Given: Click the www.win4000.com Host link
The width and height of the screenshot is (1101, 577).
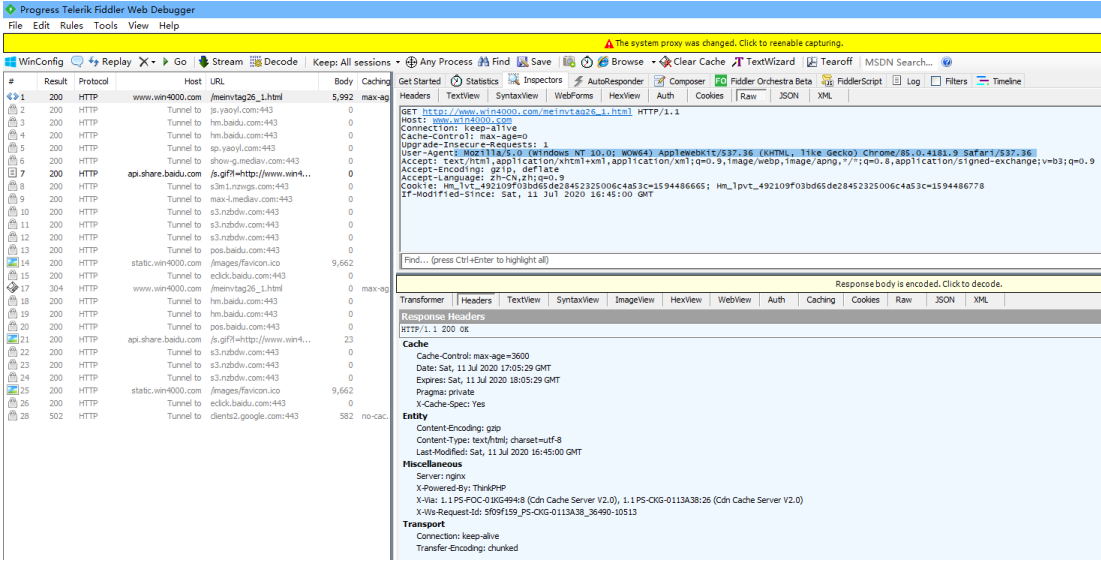Looking at the screenshot, I should tap(472, 120).
